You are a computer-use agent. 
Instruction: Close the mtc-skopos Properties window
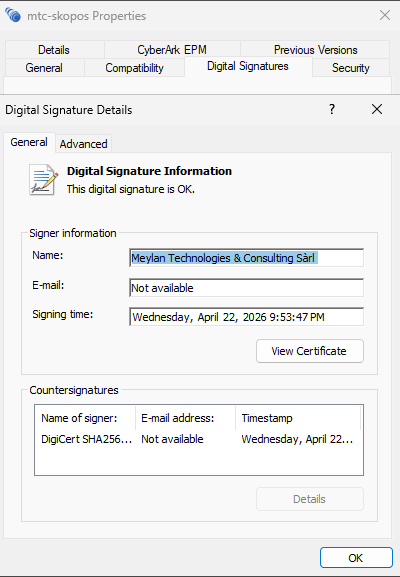pyautogui.click(x=385, y=15)
